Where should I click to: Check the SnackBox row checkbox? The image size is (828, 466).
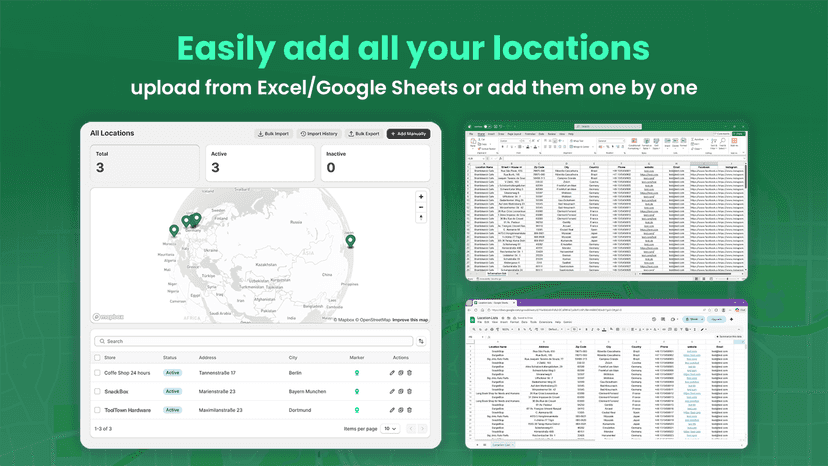97,392
